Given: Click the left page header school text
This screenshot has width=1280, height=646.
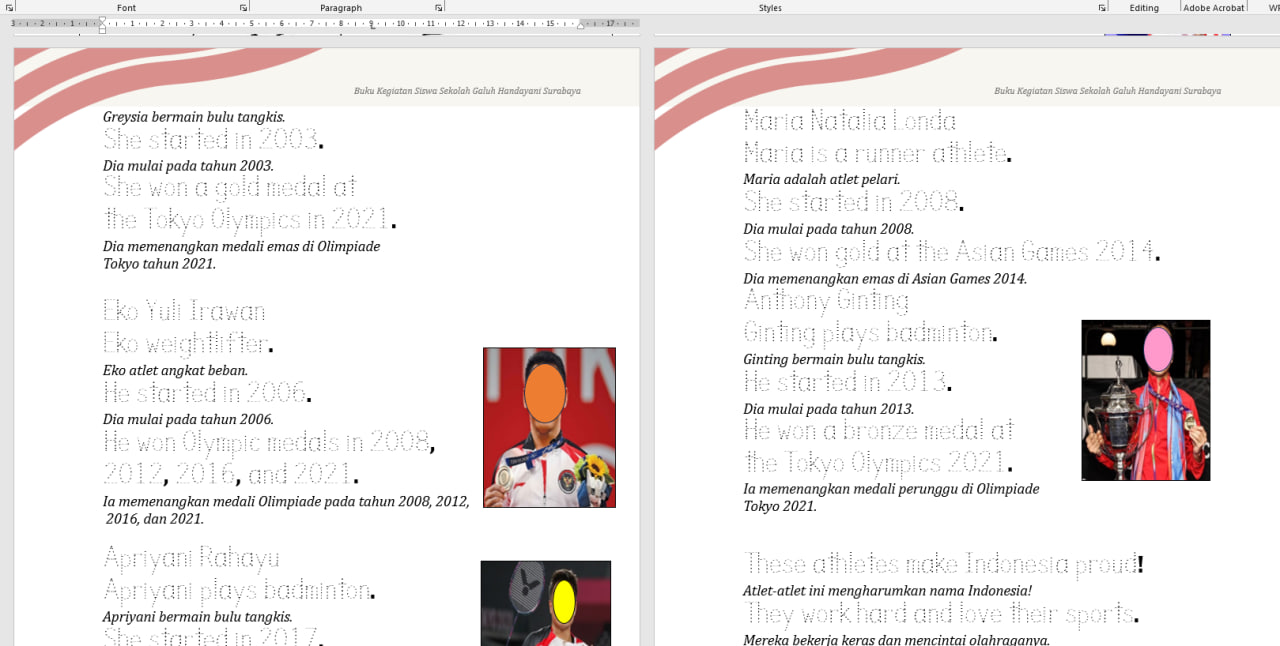Looking at the screenshot, I should coord(467,91).
